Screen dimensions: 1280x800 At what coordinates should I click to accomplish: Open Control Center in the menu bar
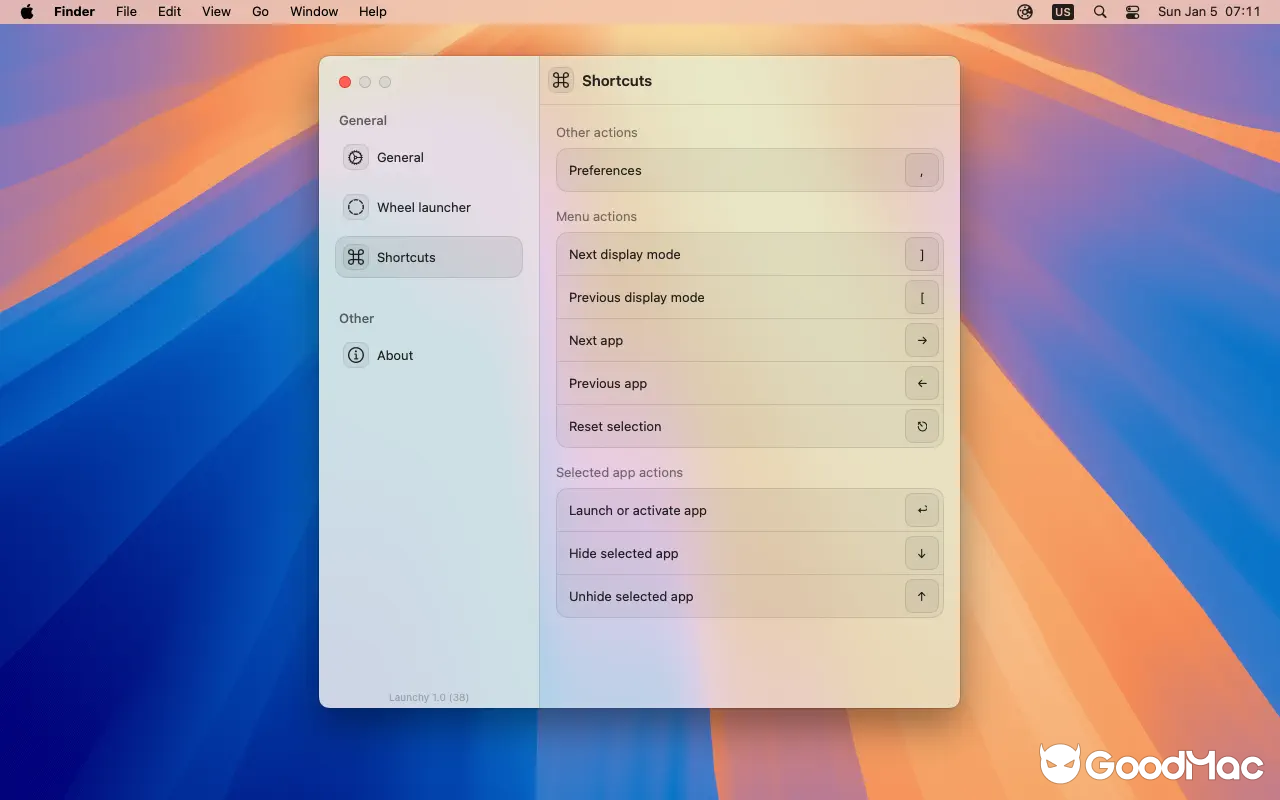1132,12
